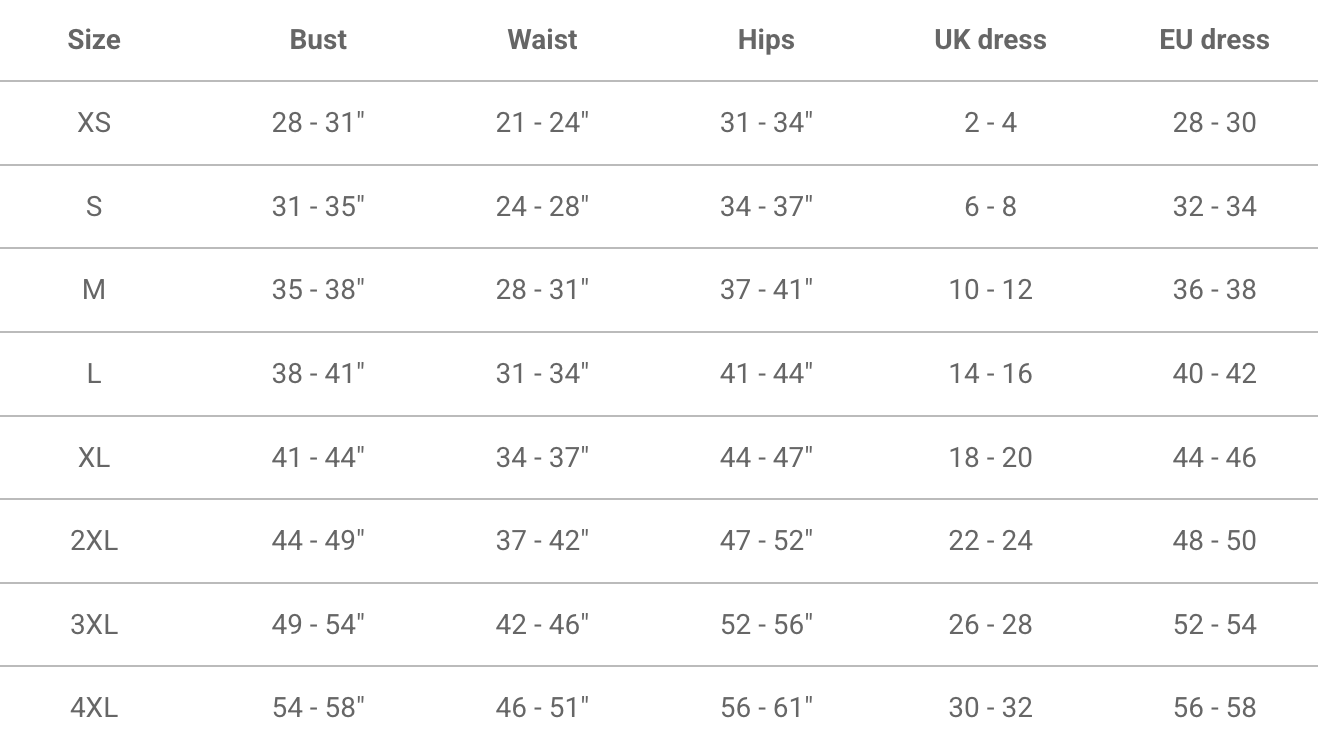The width and height of the screenshot is (1318, 742).
Task: Click the bust measurement for size 3XL
Action: coord(318,625)
